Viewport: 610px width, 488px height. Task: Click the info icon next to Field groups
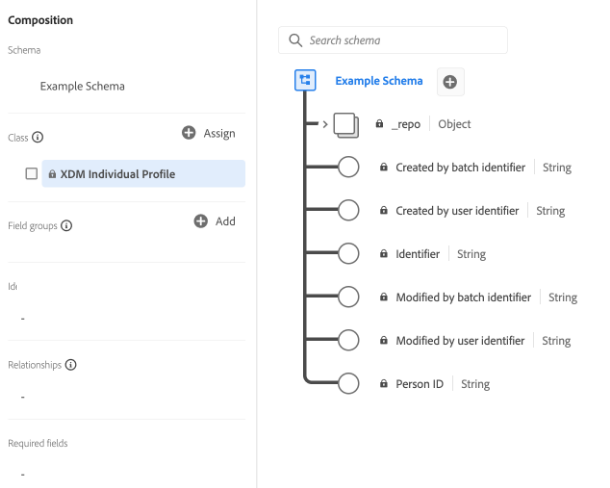pyautogui.click(x=66, y=226)
